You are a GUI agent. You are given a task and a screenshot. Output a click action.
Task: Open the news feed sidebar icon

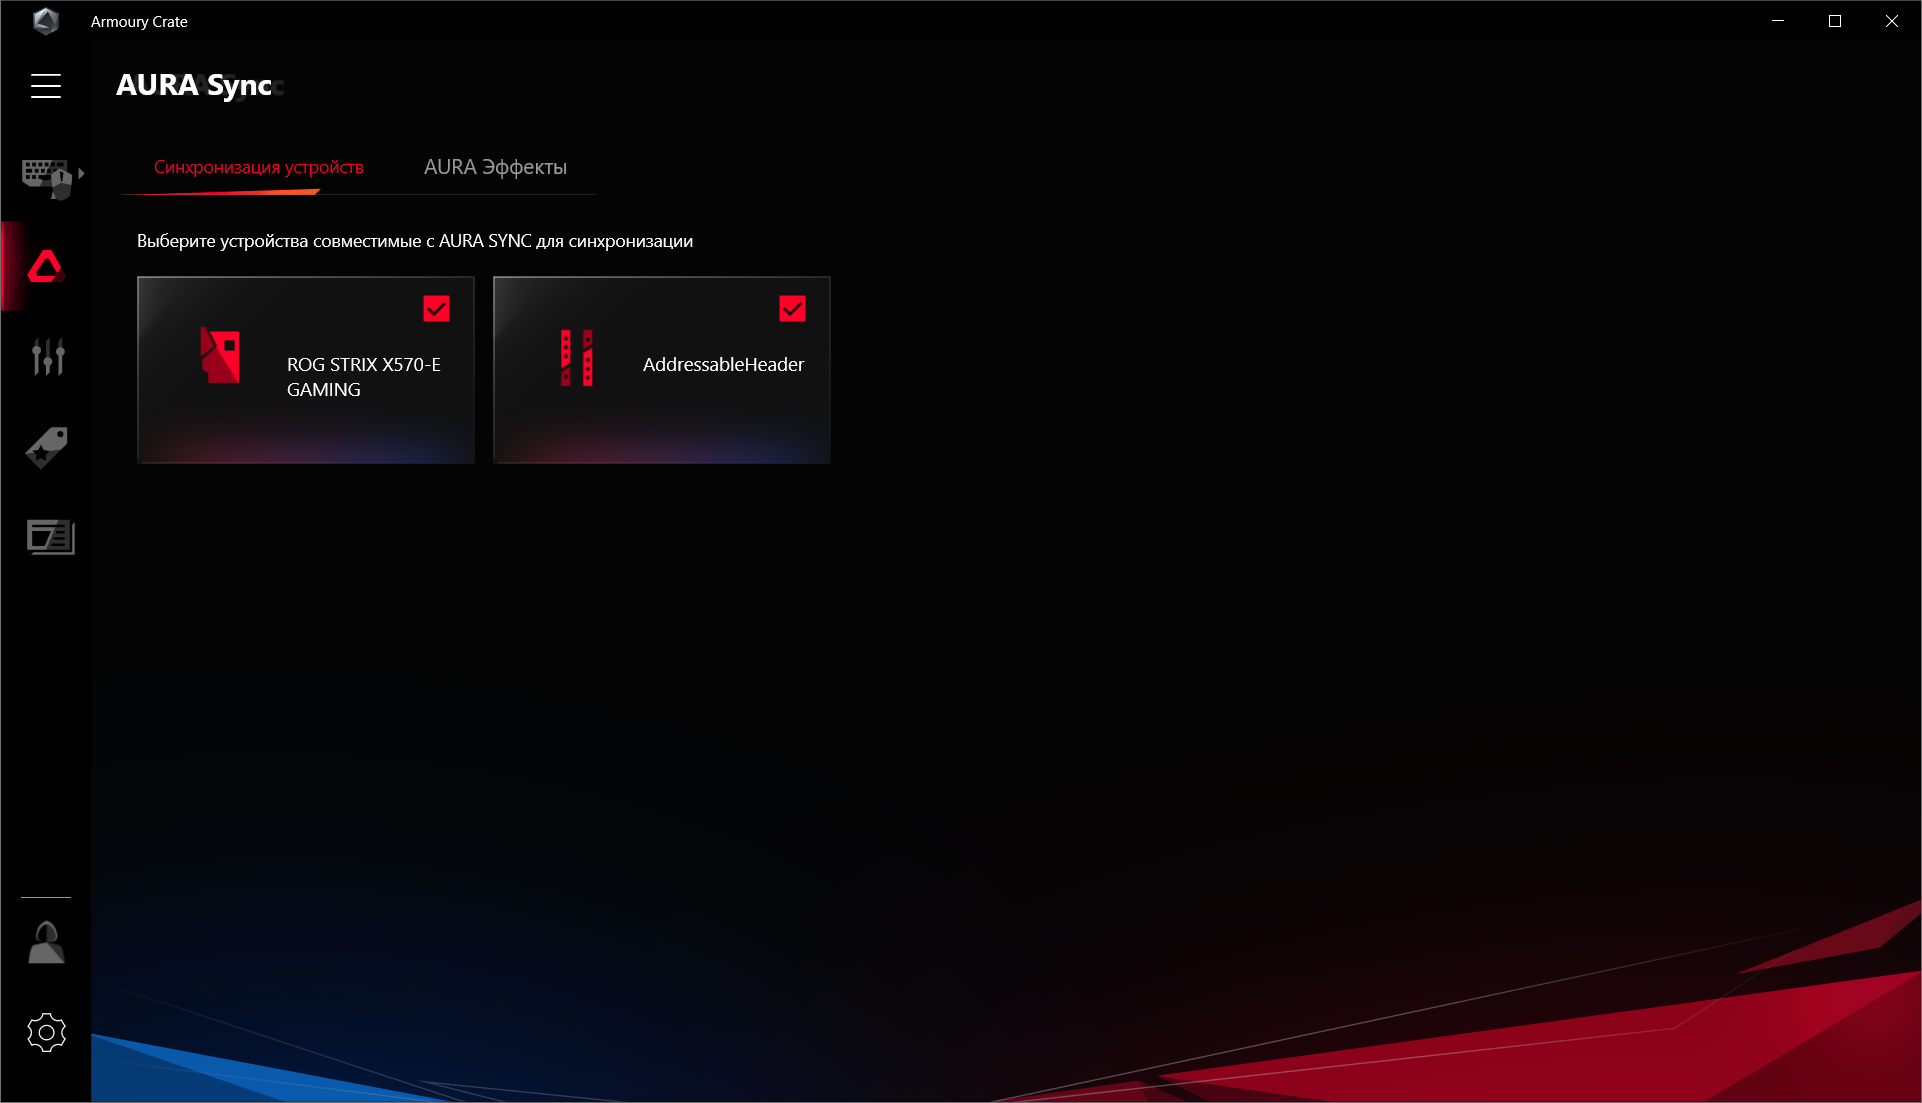tap(50, 537)
